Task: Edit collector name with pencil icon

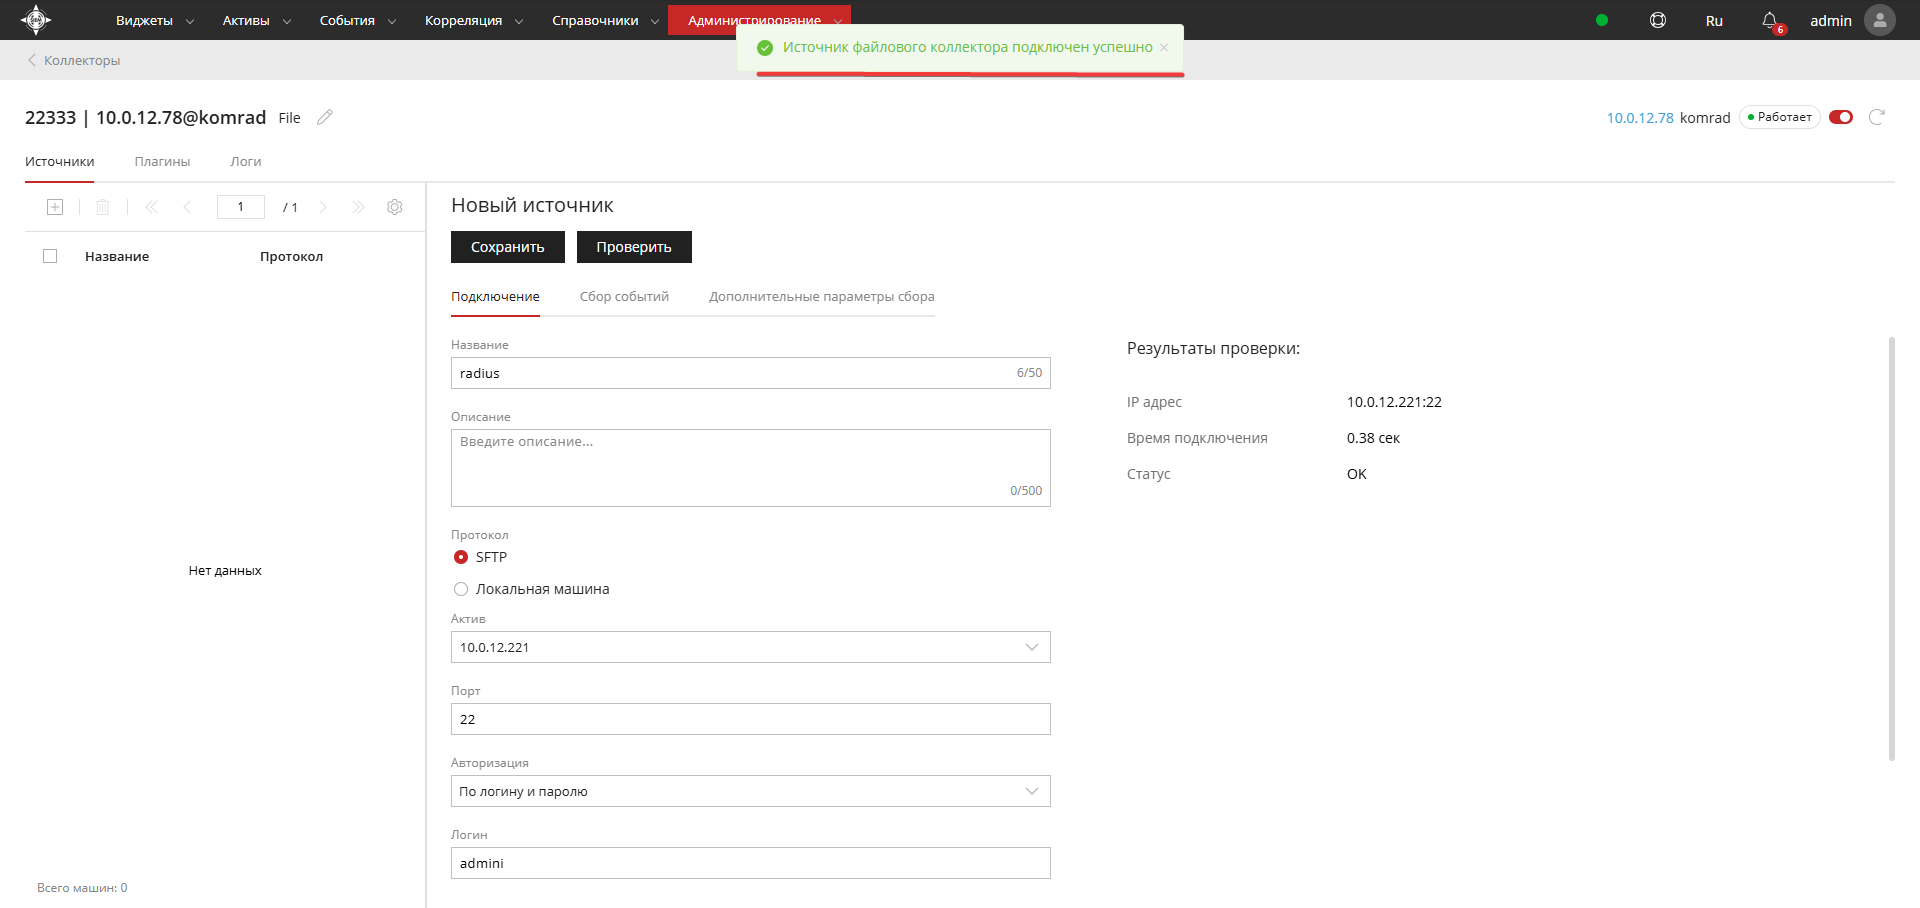Action: [325, 117]
